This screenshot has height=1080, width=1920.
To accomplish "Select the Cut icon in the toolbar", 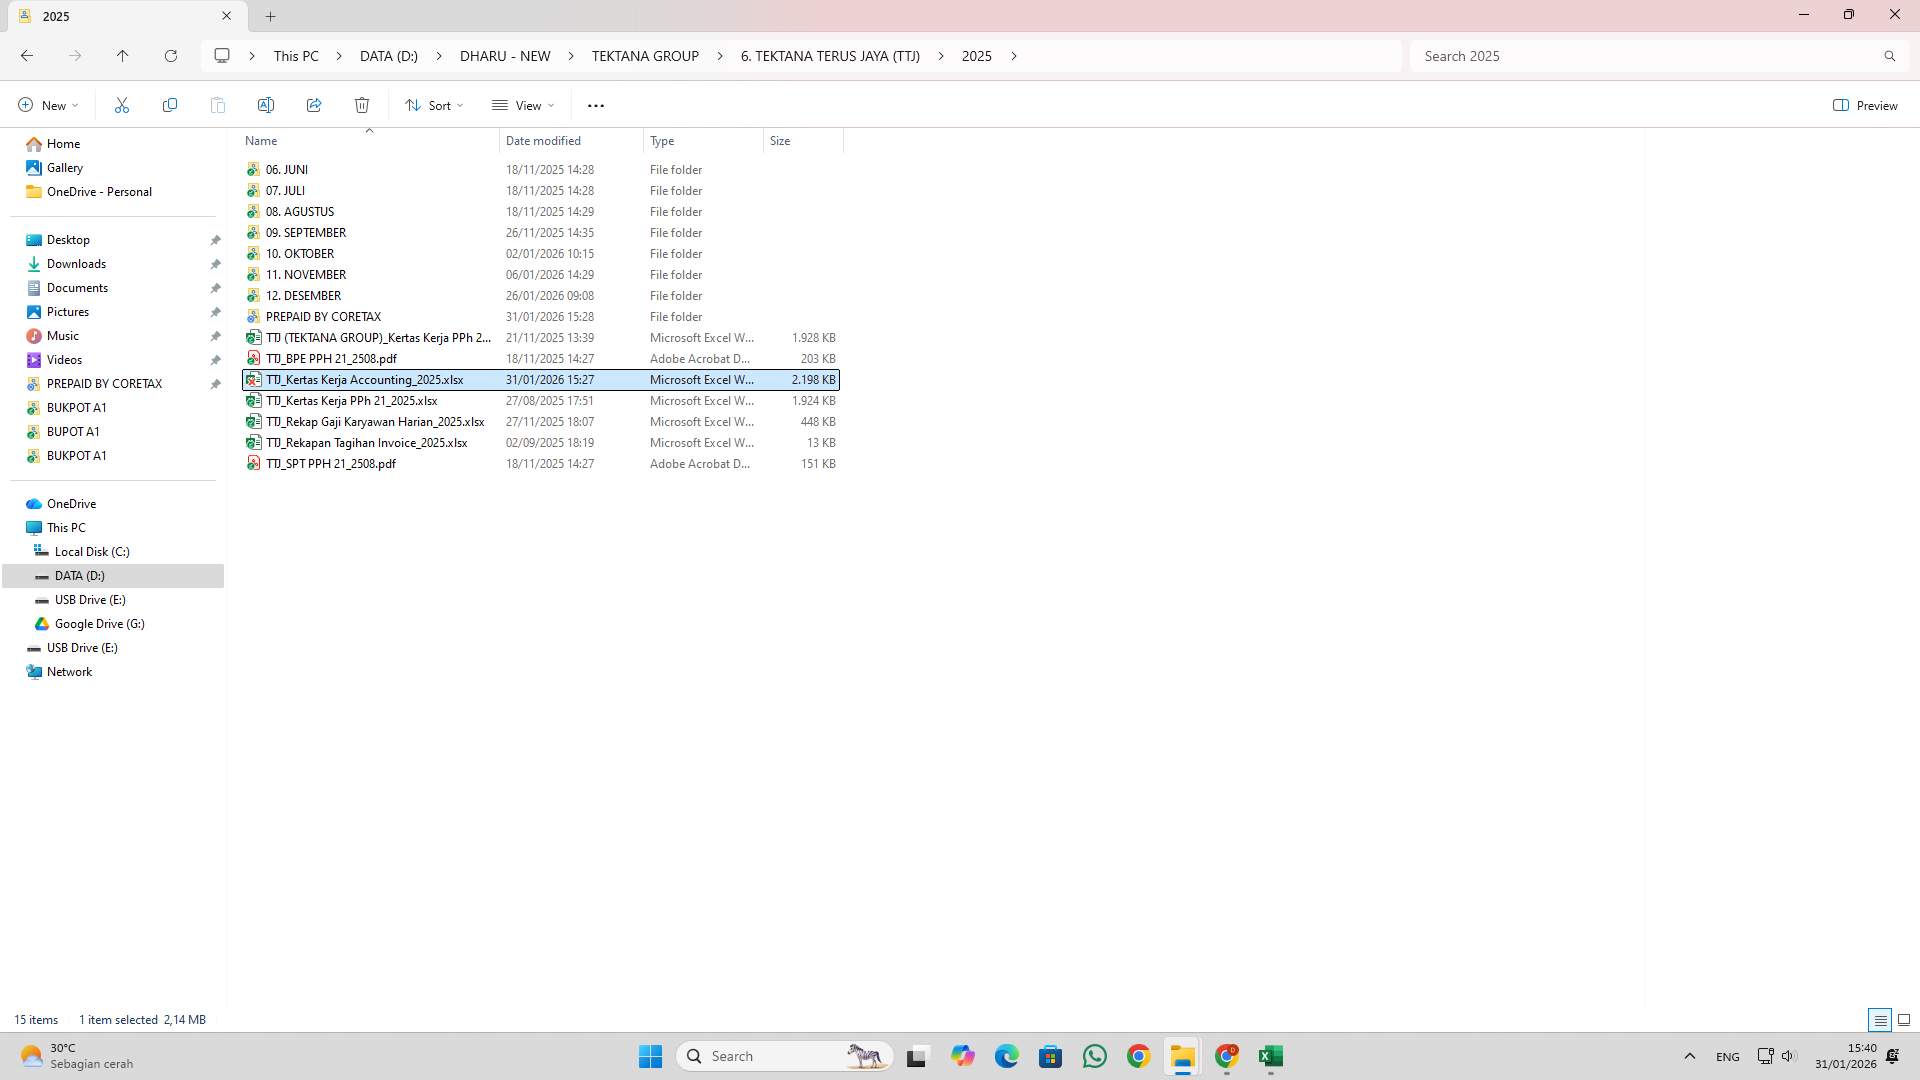I will (x=122, y=105).
